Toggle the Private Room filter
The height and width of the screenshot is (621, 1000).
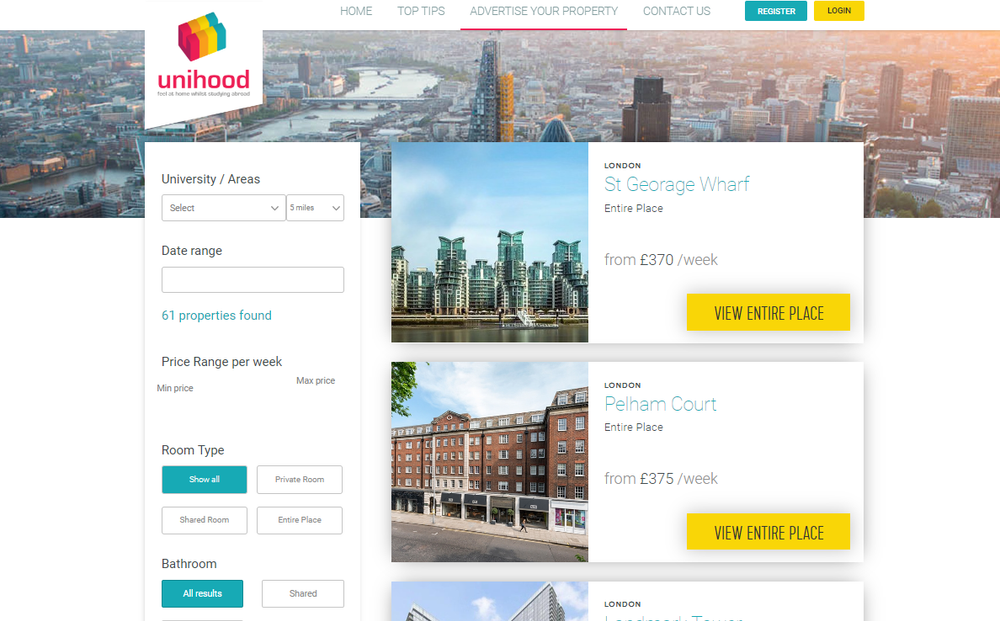300,479
